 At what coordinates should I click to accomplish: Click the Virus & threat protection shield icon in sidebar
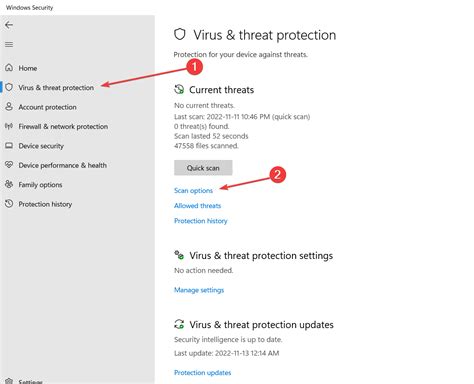click(x=9, y=87)
